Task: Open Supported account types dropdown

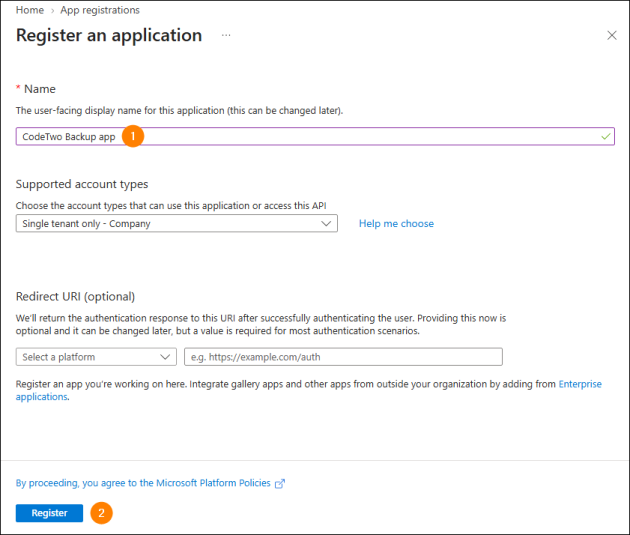Action: coord(176,223)
